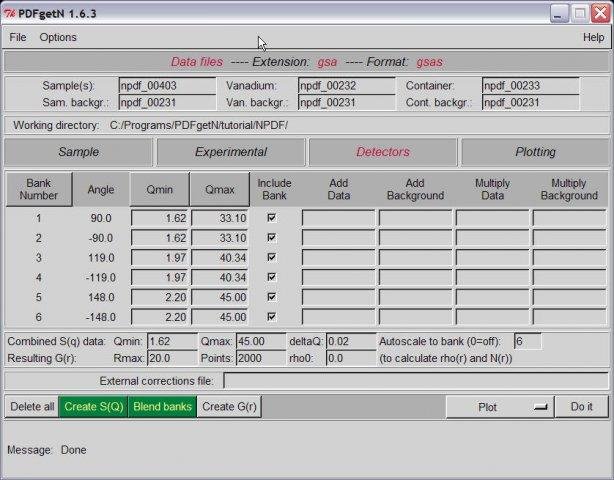Click the Working directory path text

tap(199, 126)
